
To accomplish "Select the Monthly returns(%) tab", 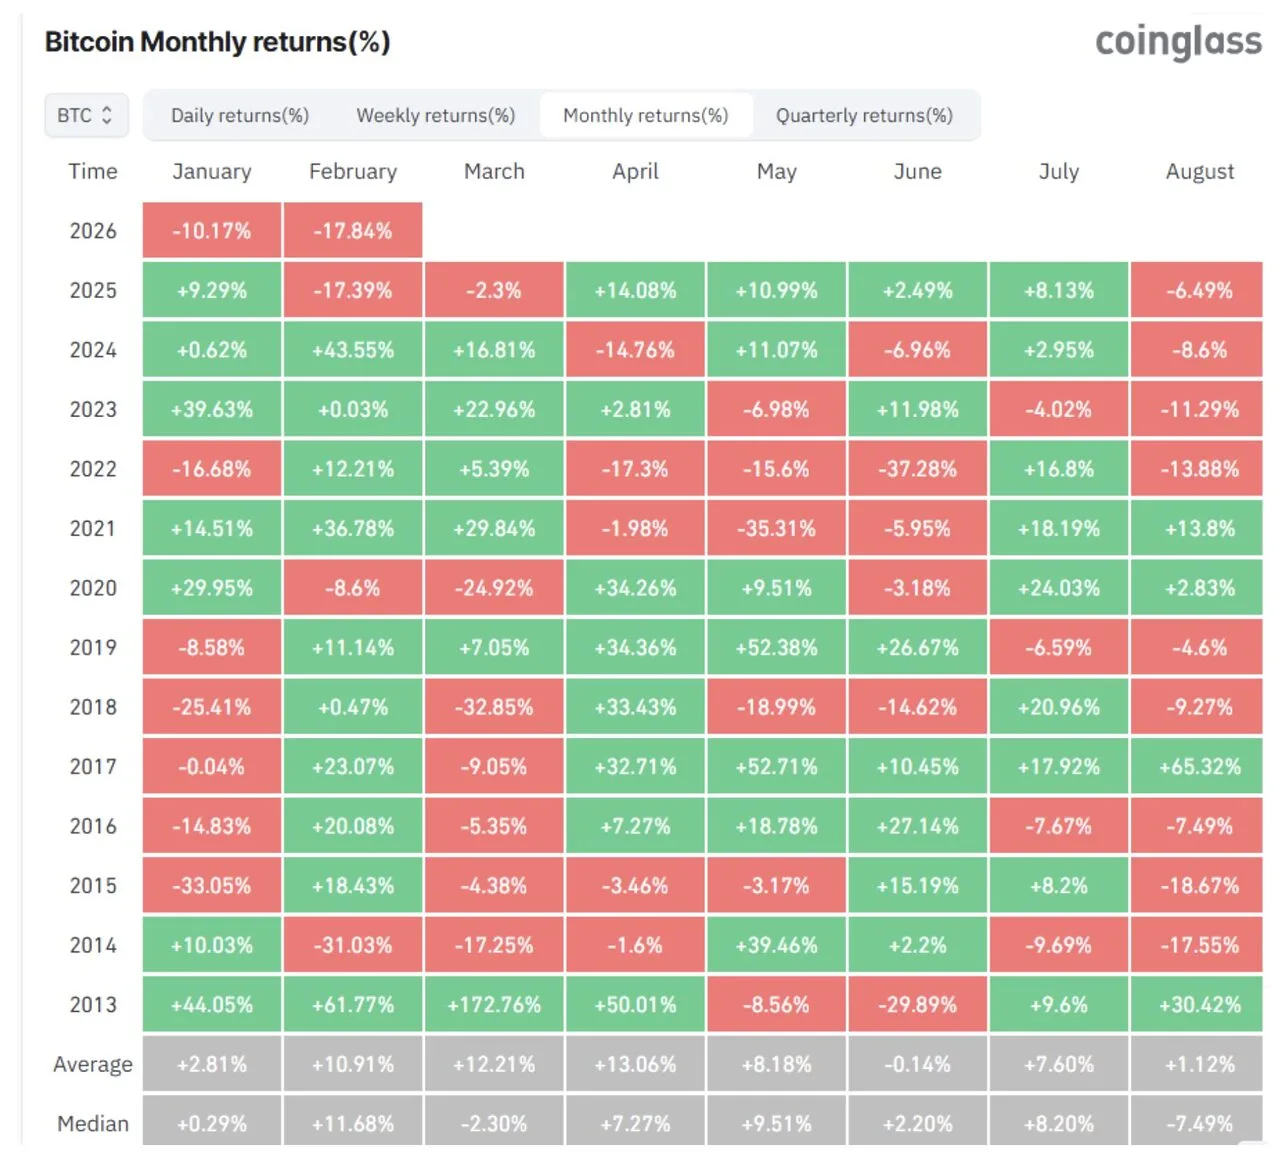I will pos(645,115).
